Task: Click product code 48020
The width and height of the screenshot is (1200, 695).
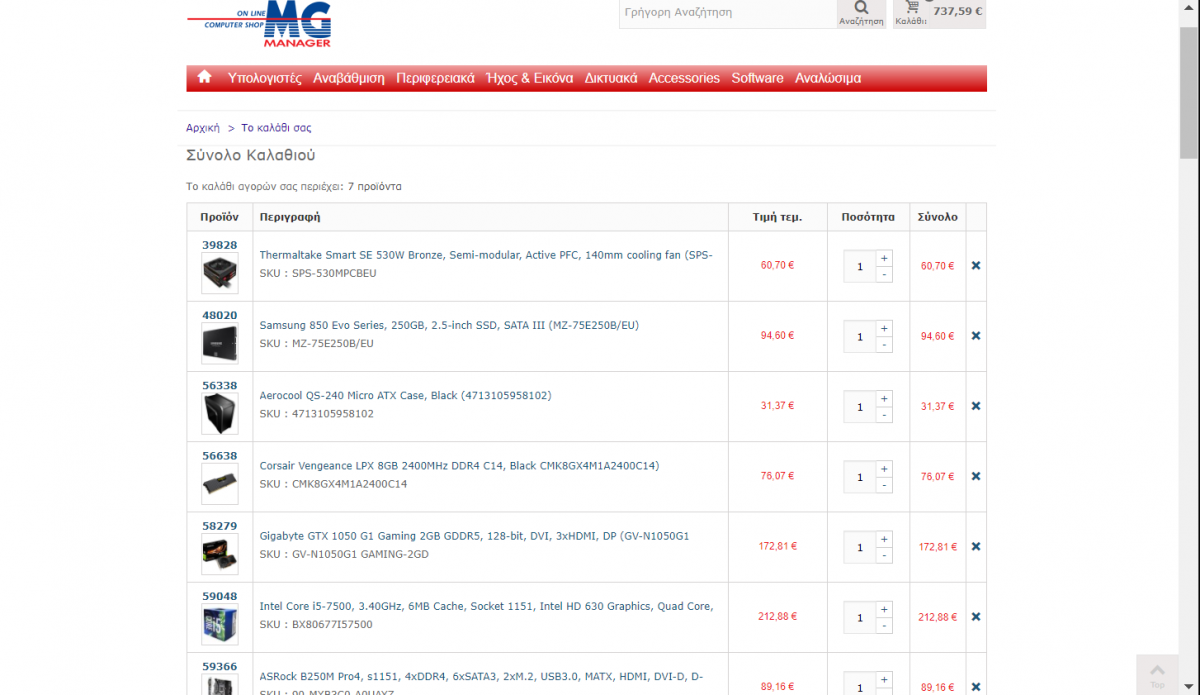Action: (x=220, y=315)
